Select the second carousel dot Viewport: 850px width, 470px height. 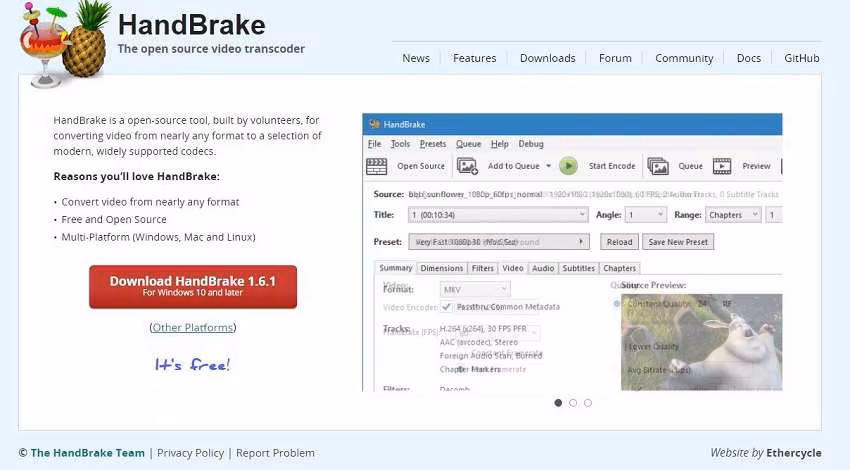(x=573, y=403)
